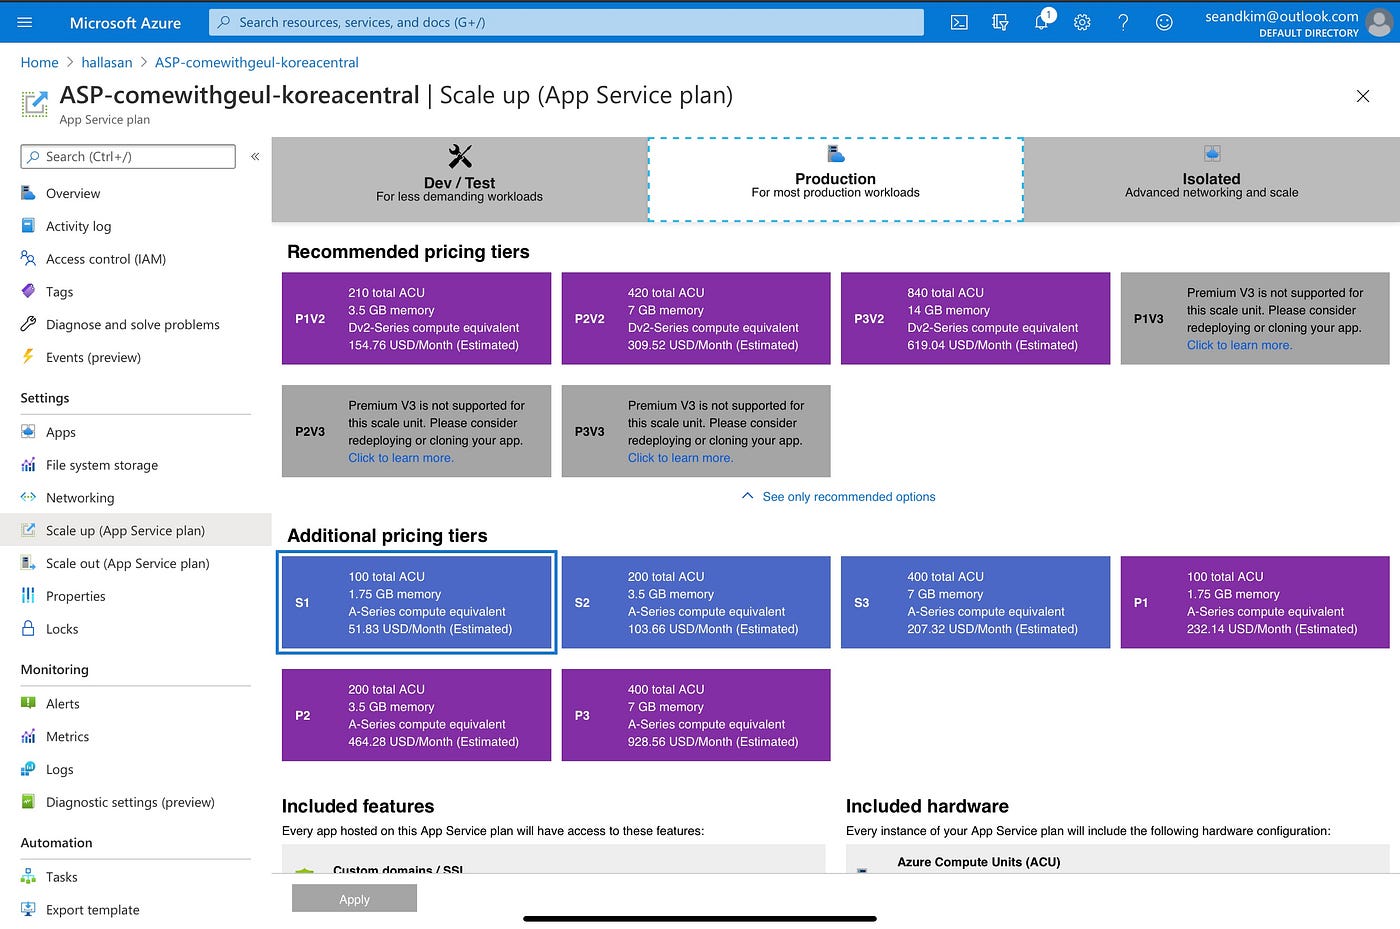Open the Azure portal hamburger menu
The image size is (1400, 929).
tap(25, 22)
